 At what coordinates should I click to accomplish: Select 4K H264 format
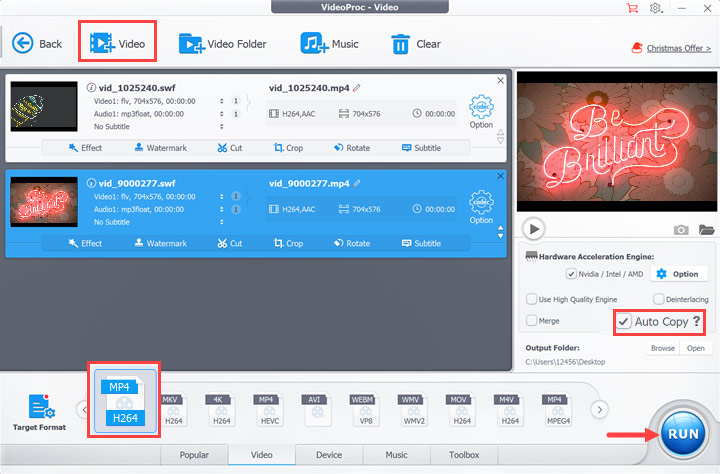point(221,410)
